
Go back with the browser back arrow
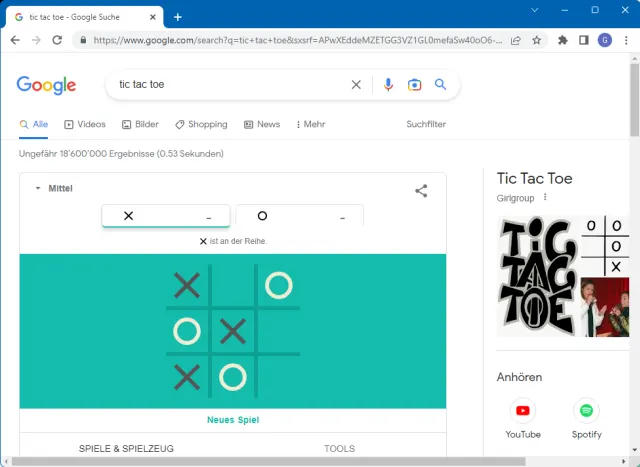[x=15, y=40]
